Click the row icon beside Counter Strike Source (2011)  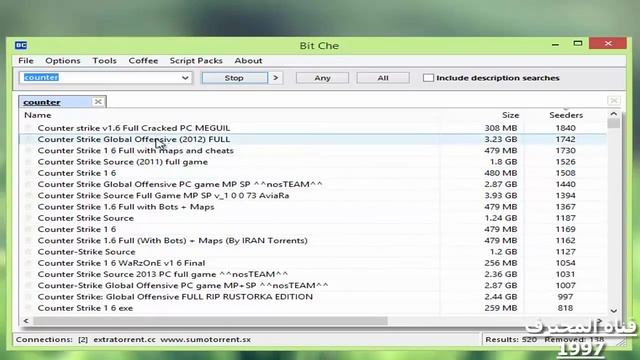point(28,162)
